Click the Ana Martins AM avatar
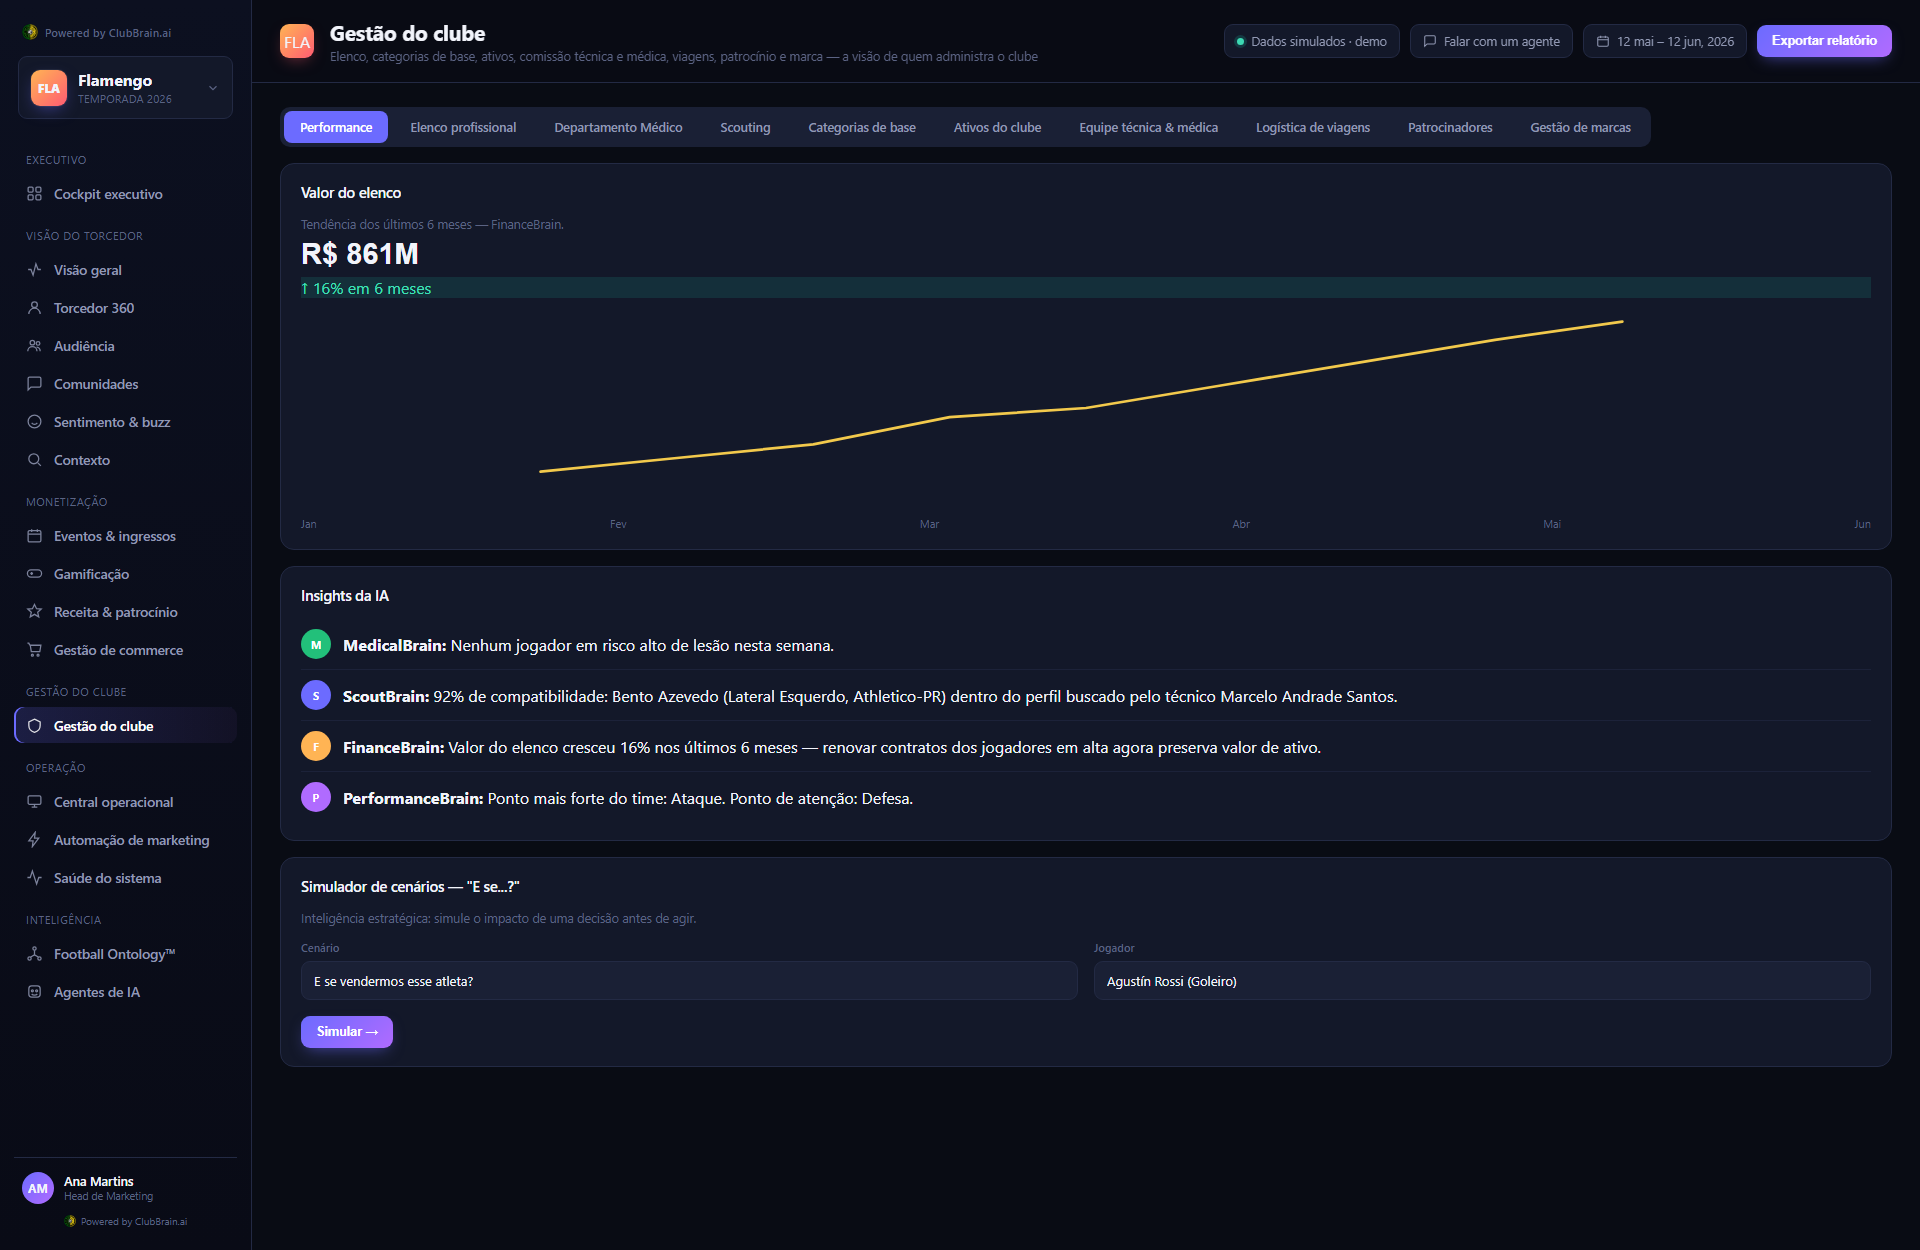1920x1250 pixels. click(x=38, y=1188)
